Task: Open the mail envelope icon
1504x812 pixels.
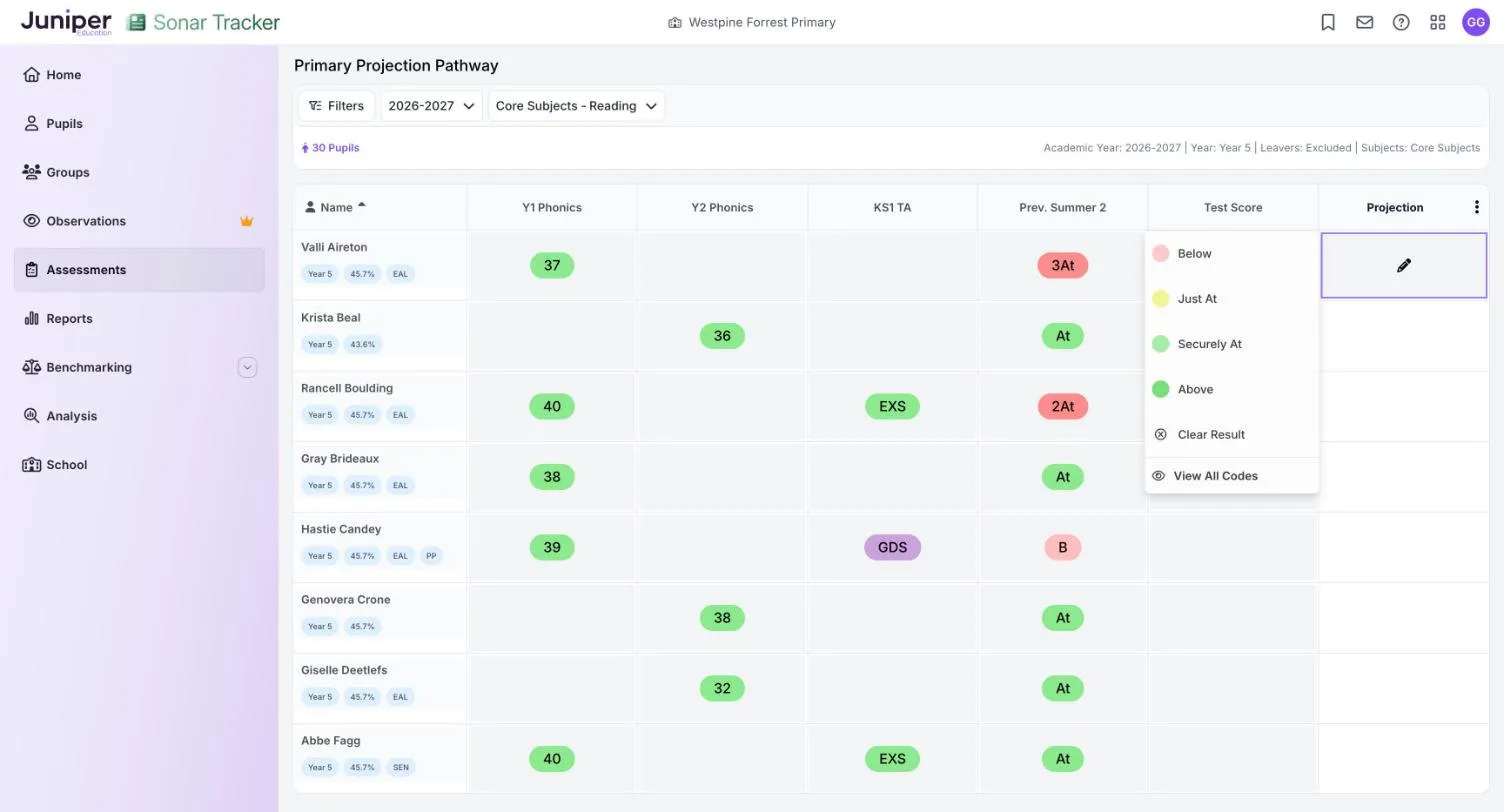Action: tap(1364, 22)
